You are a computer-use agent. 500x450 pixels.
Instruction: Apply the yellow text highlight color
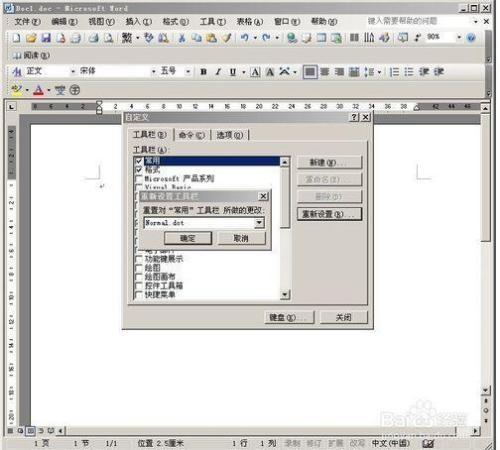[17, 90]
